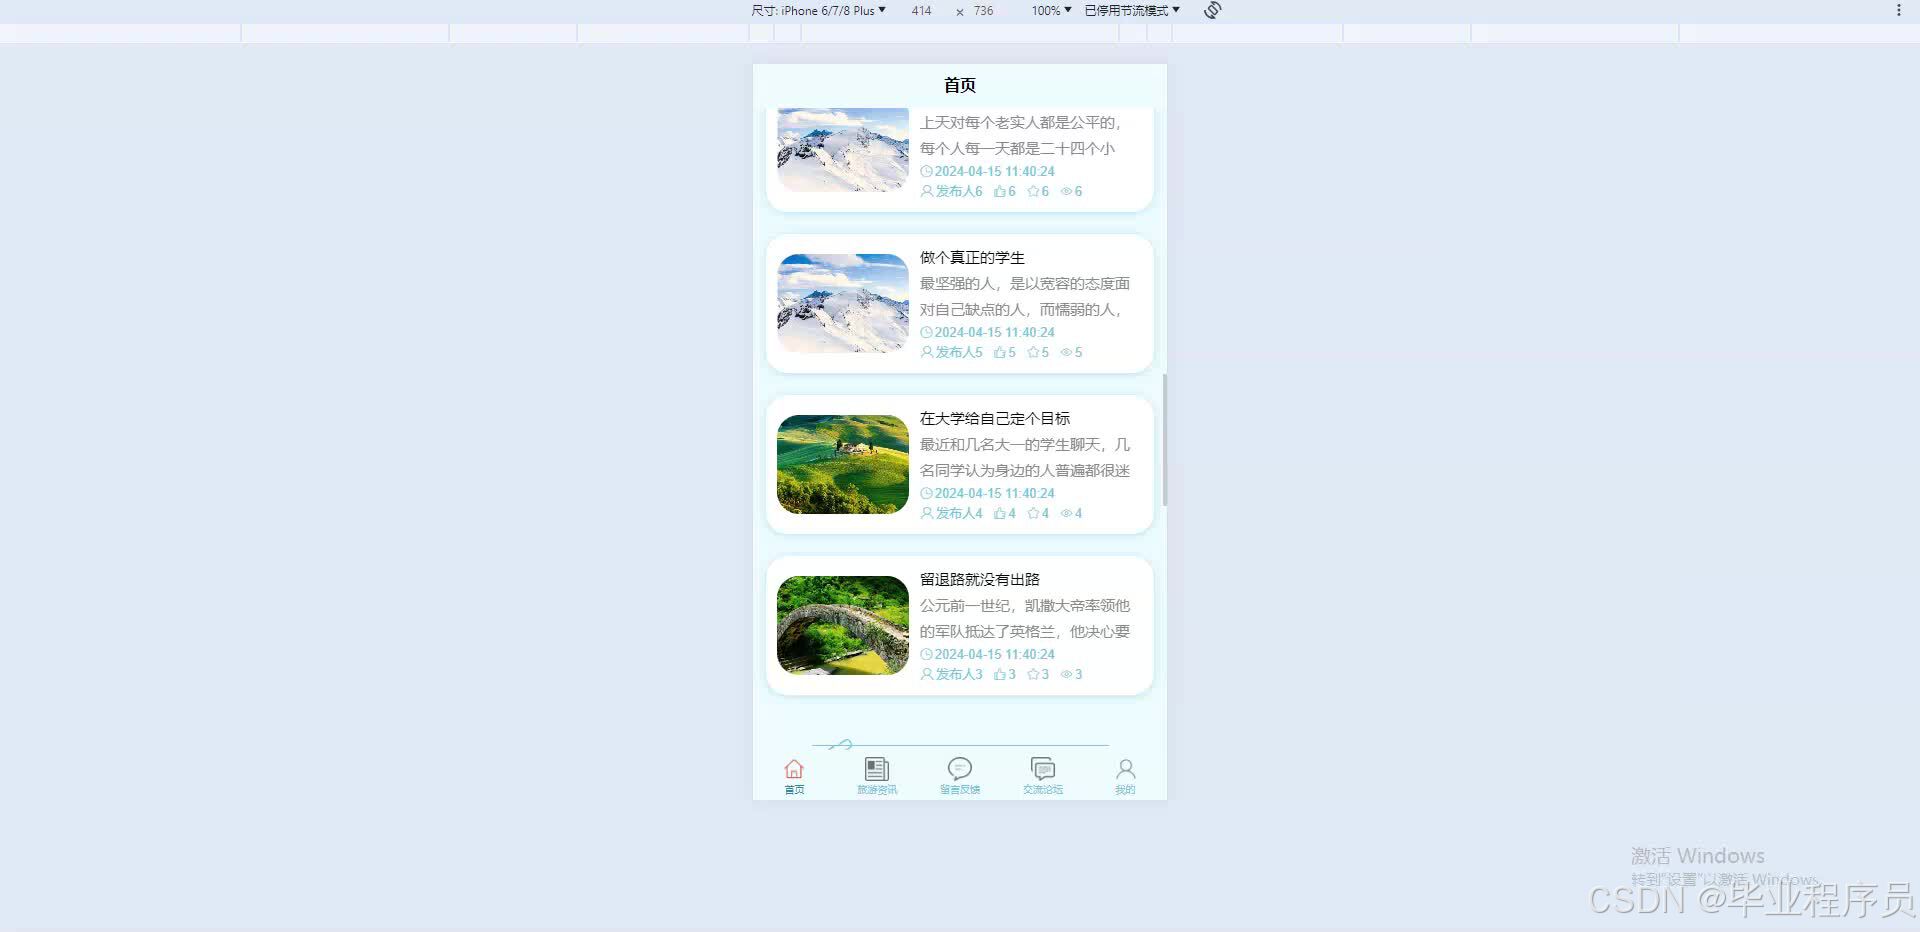
Task: Open the 100% zoom level dropdown
Action: pyautogui.click(x=1051, y=10)
